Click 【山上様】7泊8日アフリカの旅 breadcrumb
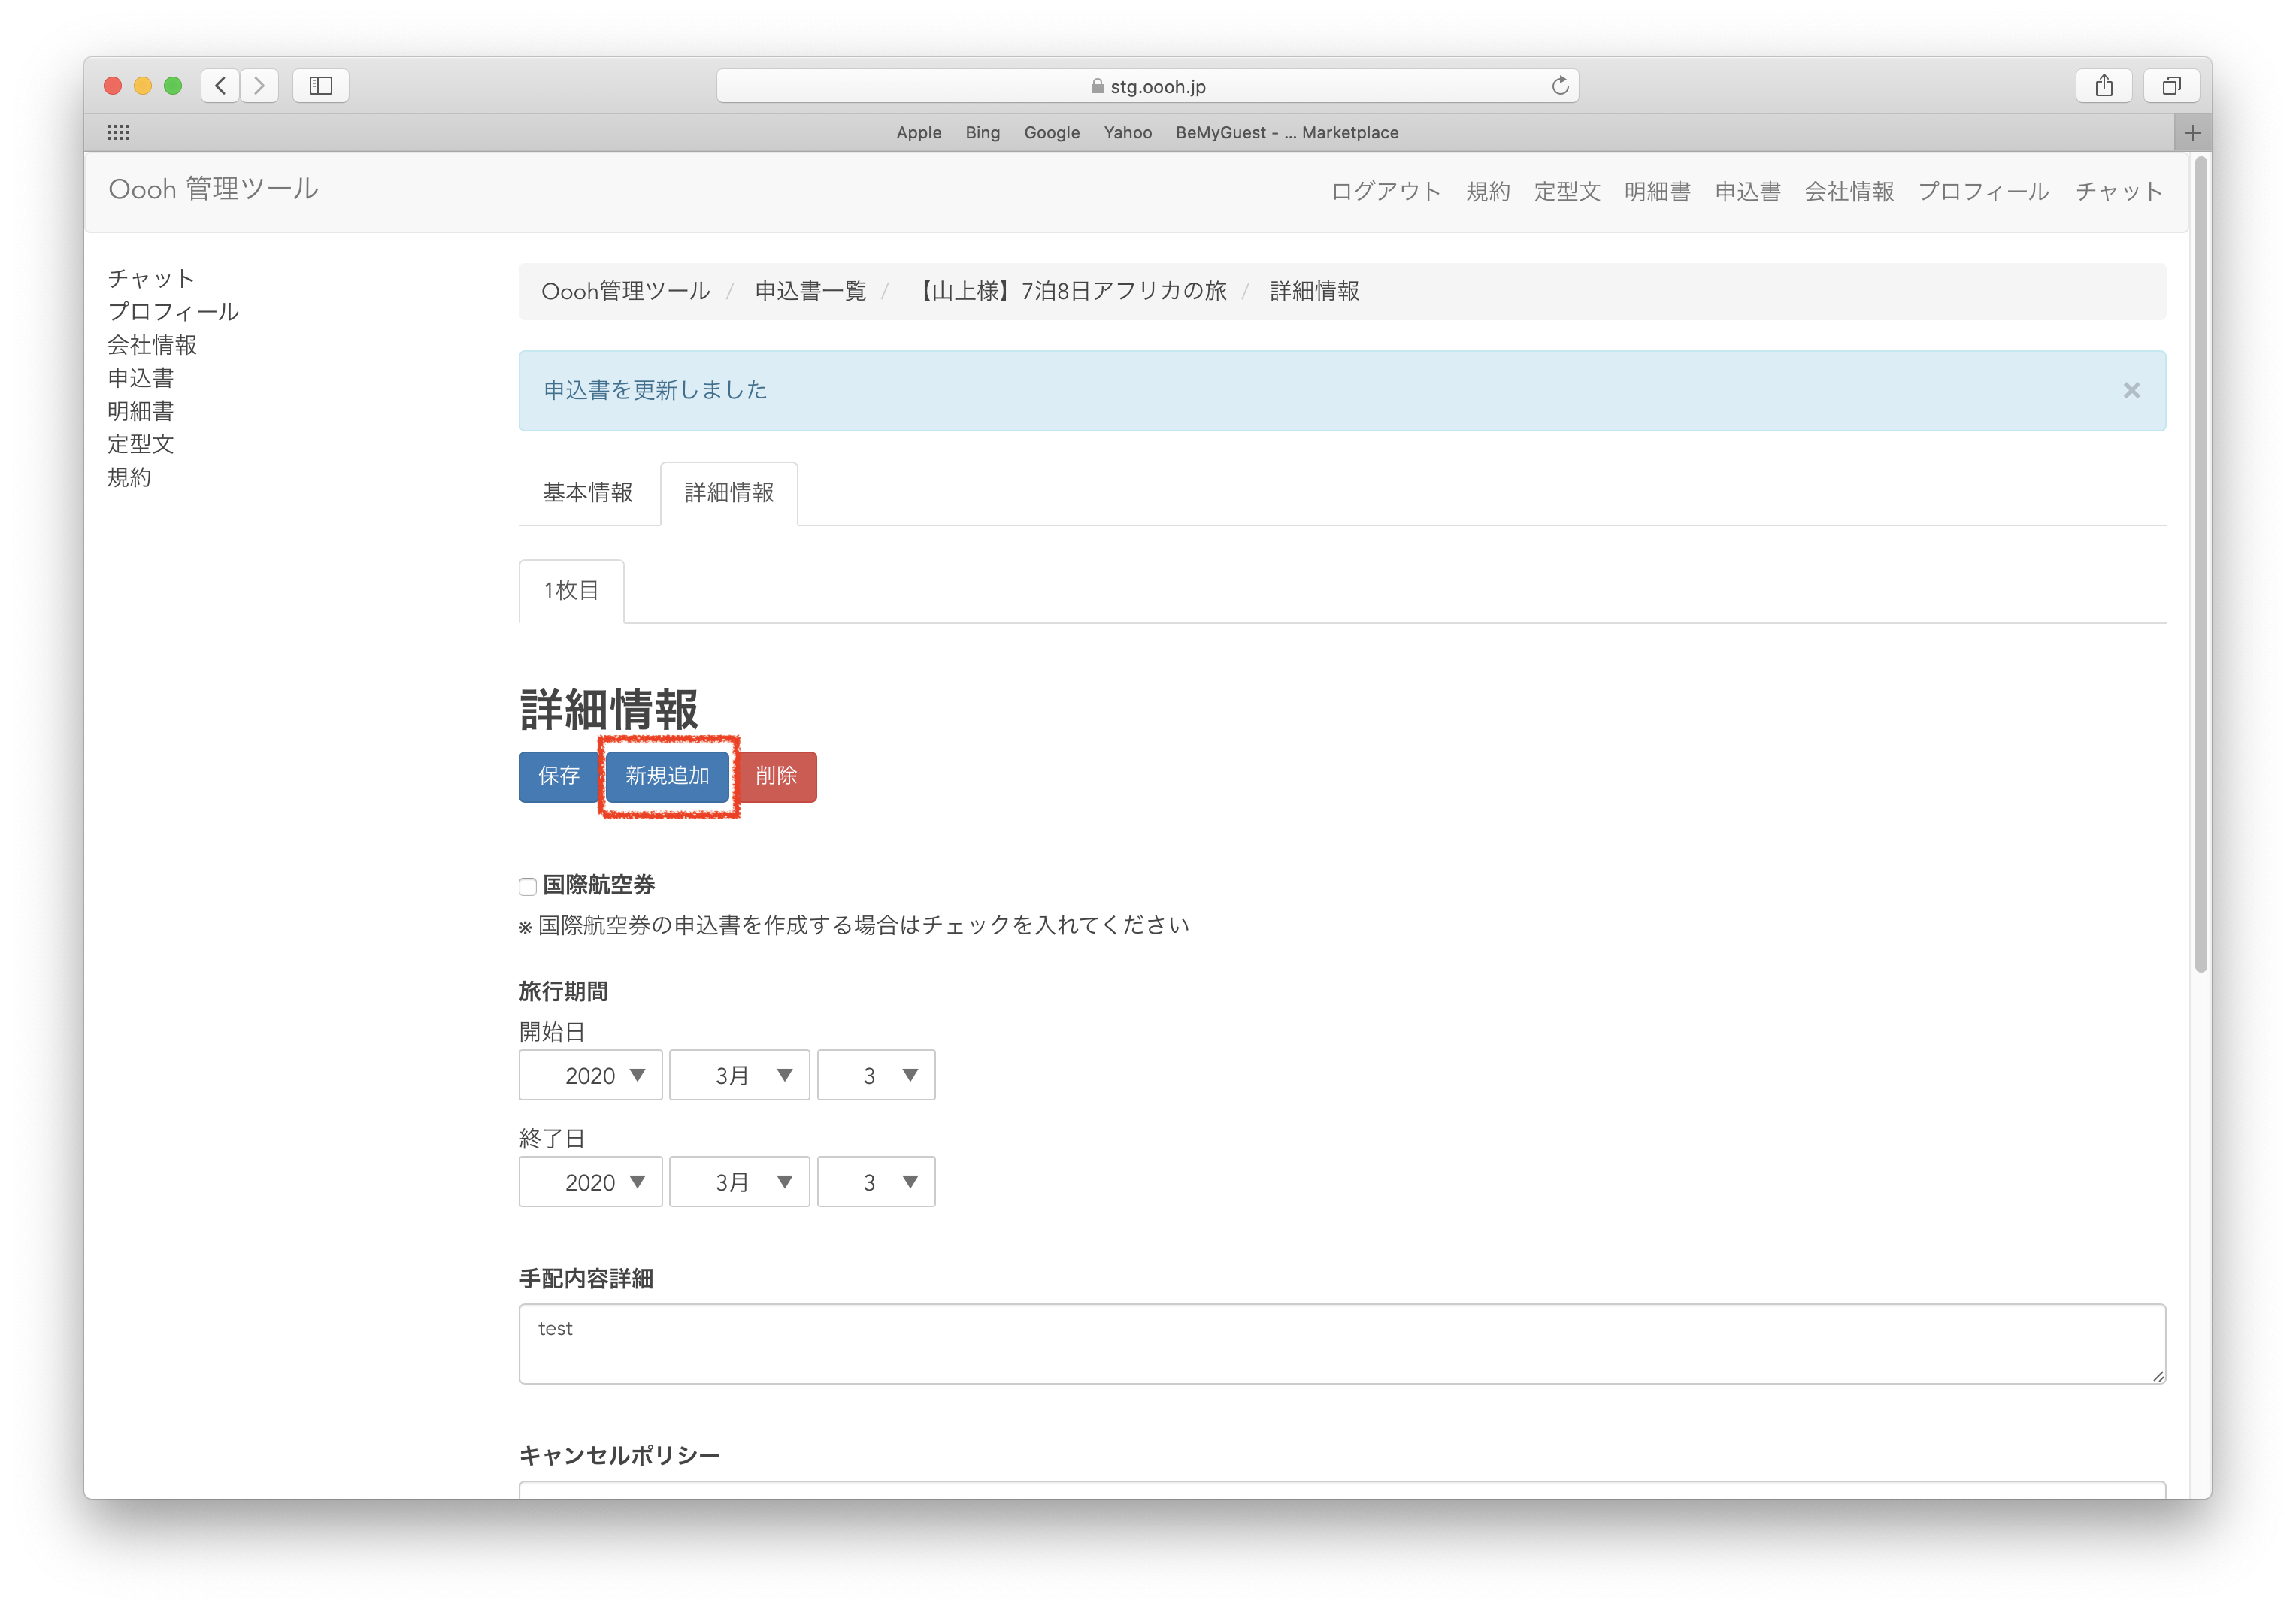The width and height of the screenshot is (2296, 1610). coord(1068,291)
